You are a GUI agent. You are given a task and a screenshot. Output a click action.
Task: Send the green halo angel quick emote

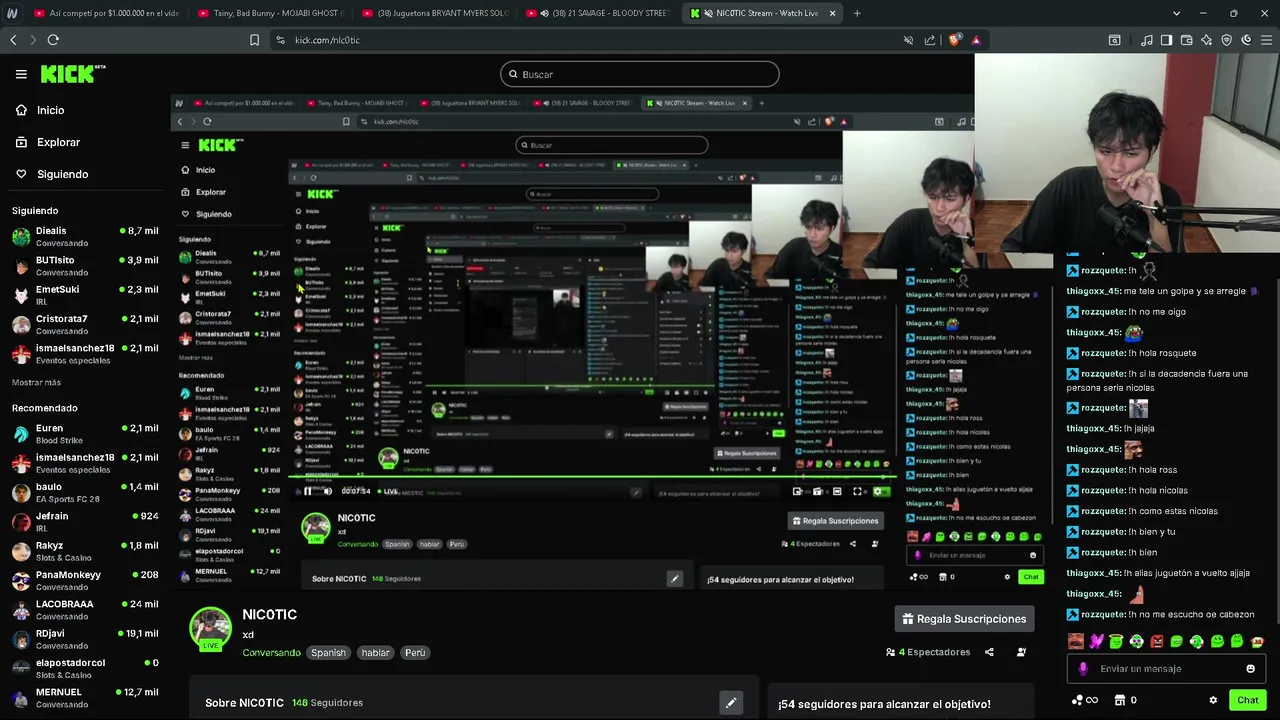(x=1116, y=642)
